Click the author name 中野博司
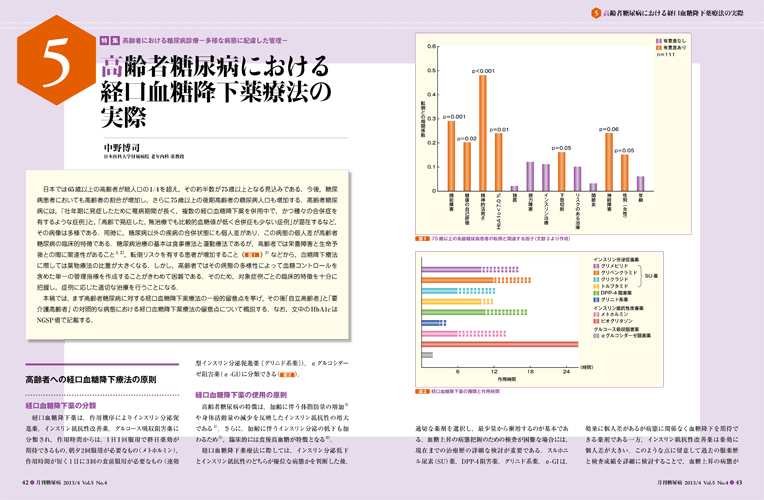This screenshot has width=764, height=500. coord(121,147)
